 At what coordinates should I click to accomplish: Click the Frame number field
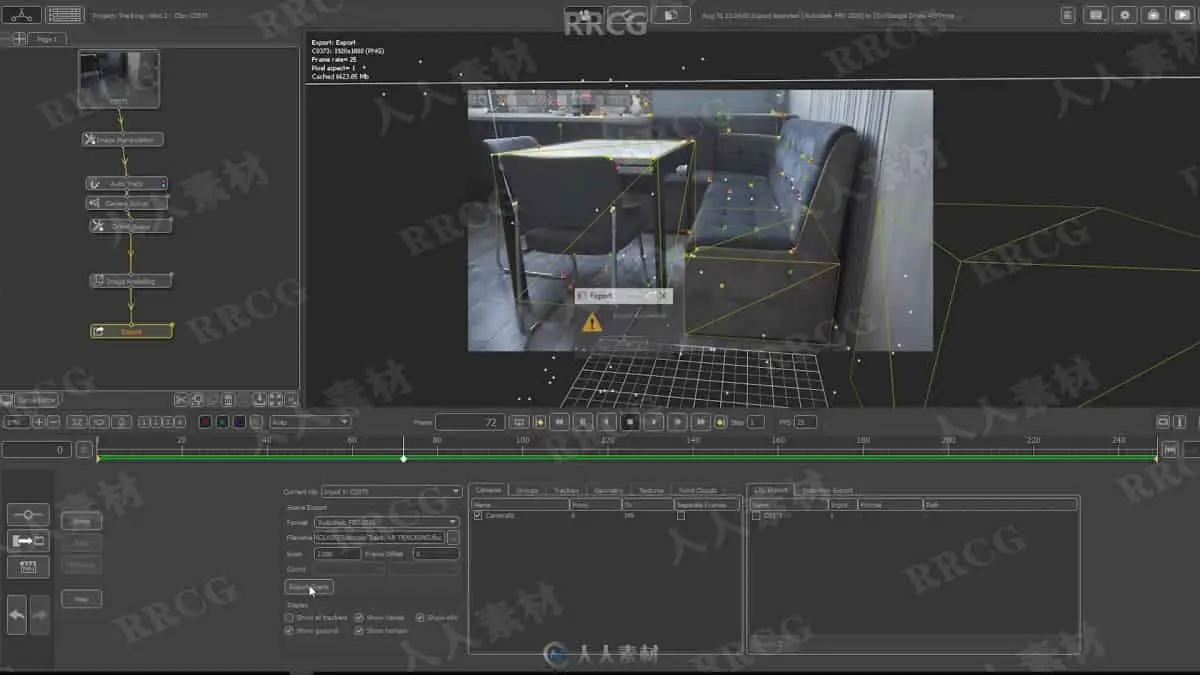[470, 422]
